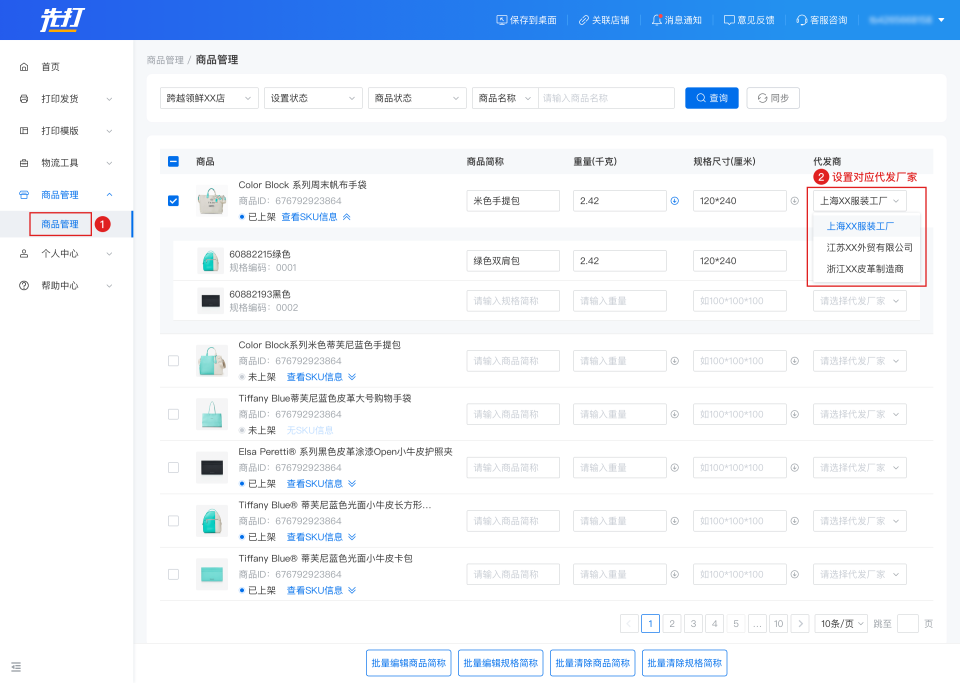Open 消息通知 bell notifications
960x683 pixels.
click(x=657, y=20)
